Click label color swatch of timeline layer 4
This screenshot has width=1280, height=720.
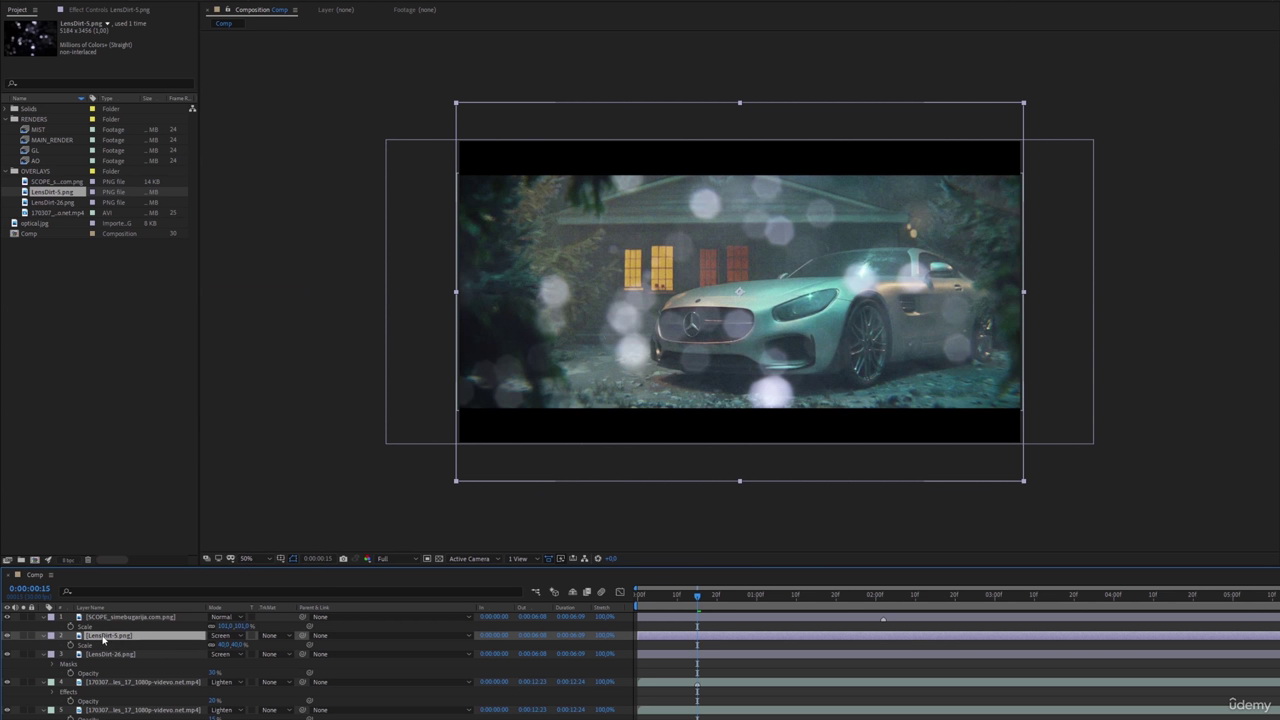(51, 682)
